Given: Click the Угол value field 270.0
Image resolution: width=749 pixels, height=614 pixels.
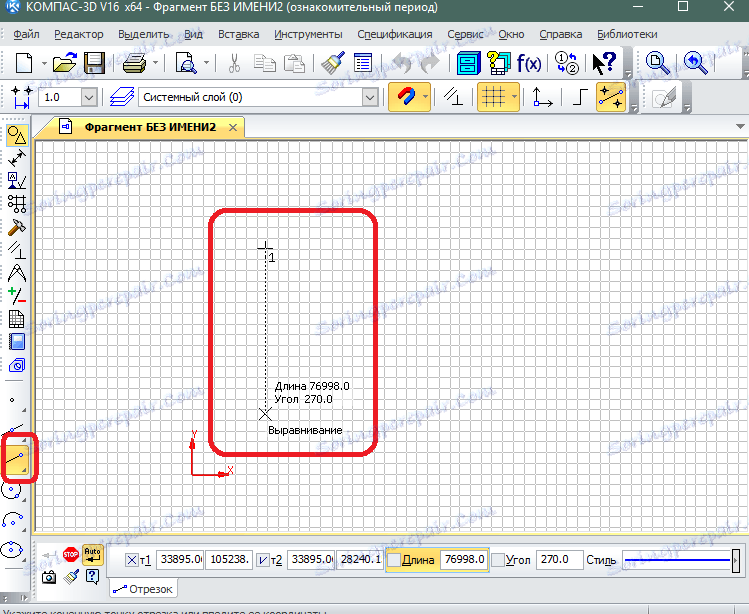Looking at the screenshot, I should [560, 560].
